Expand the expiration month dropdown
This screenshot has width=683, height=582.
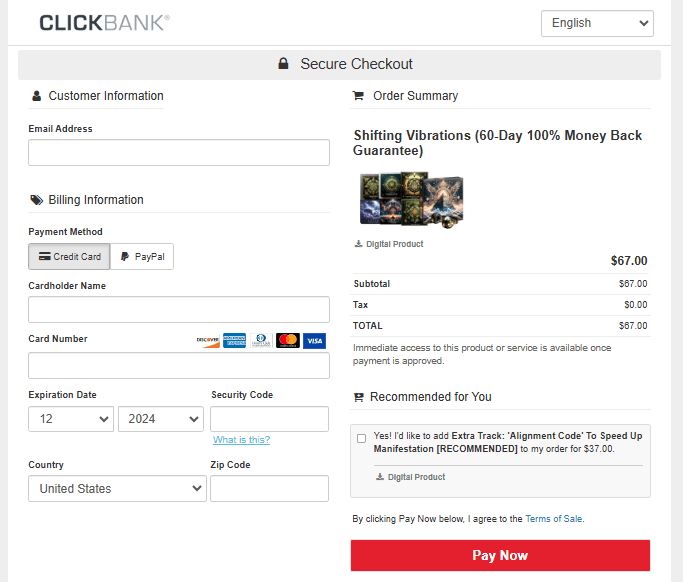(x=71, y=419)
